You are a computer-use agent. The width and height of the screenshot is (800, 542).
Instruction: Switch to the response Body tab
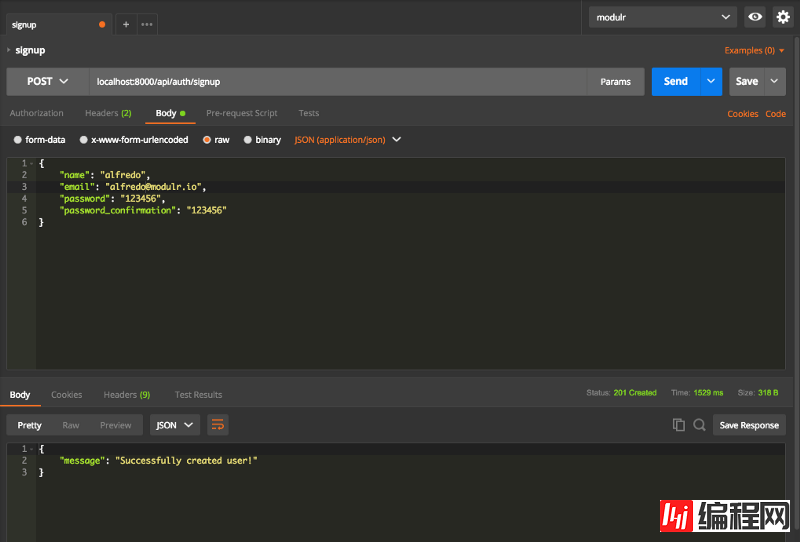point(20,395)
